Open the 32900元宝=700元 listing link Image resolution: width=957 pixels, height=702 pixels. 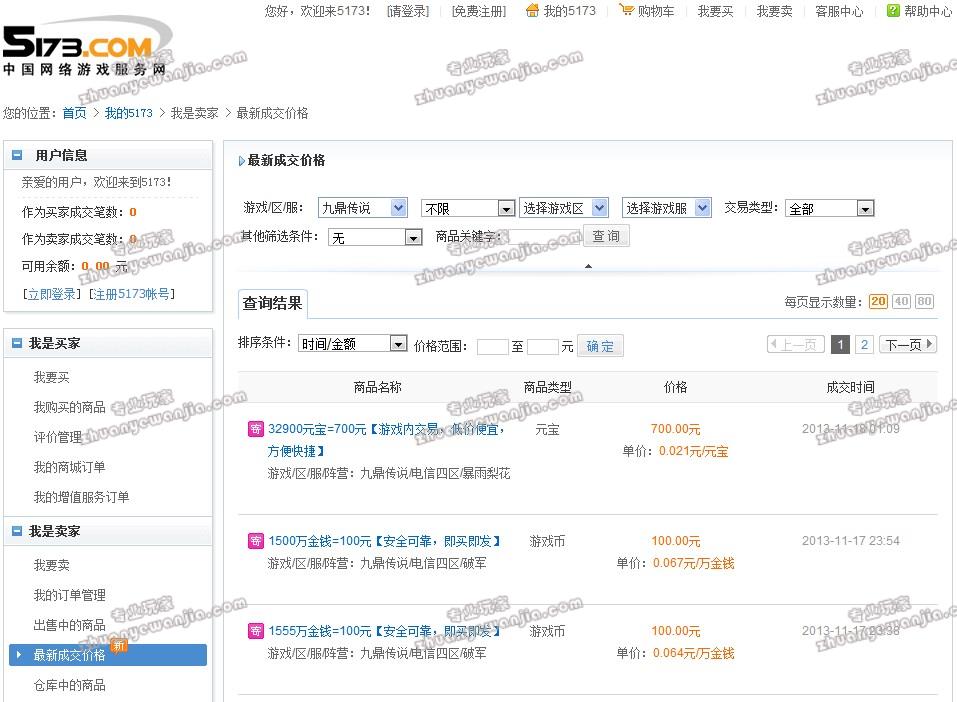click(387, 440)
